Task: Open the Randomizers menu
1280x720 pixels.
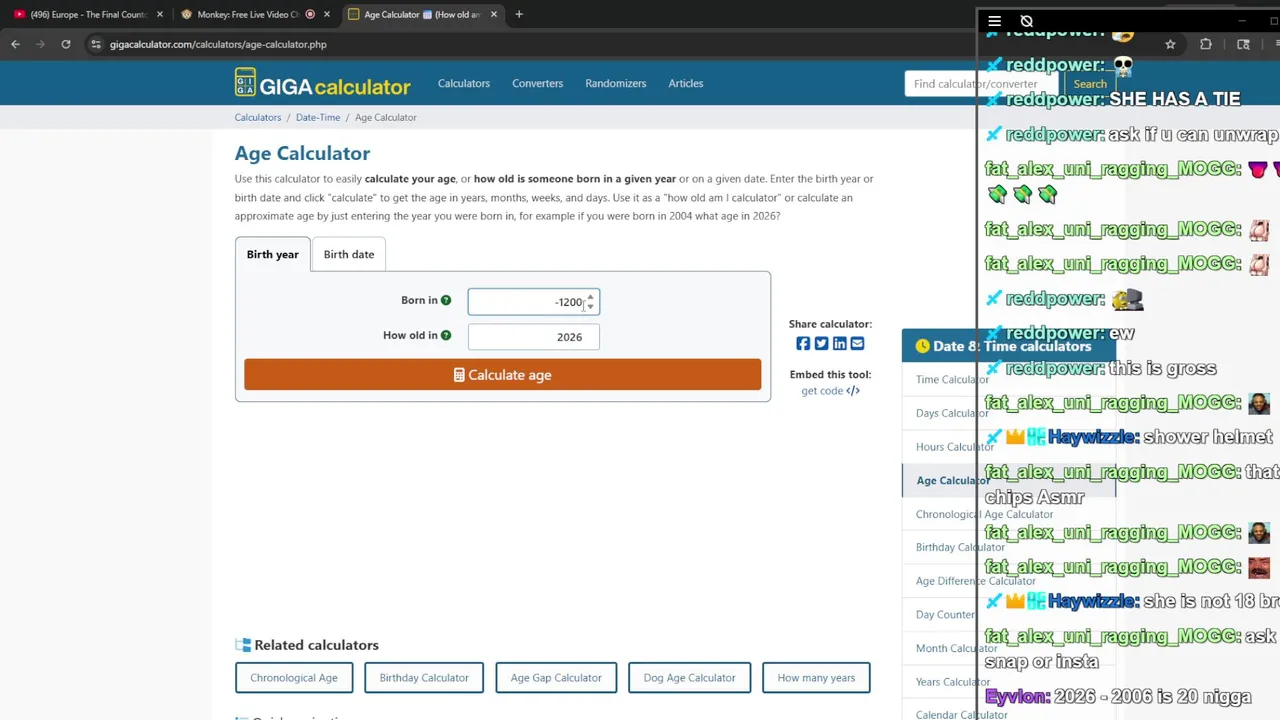Action: click(616, 83)
